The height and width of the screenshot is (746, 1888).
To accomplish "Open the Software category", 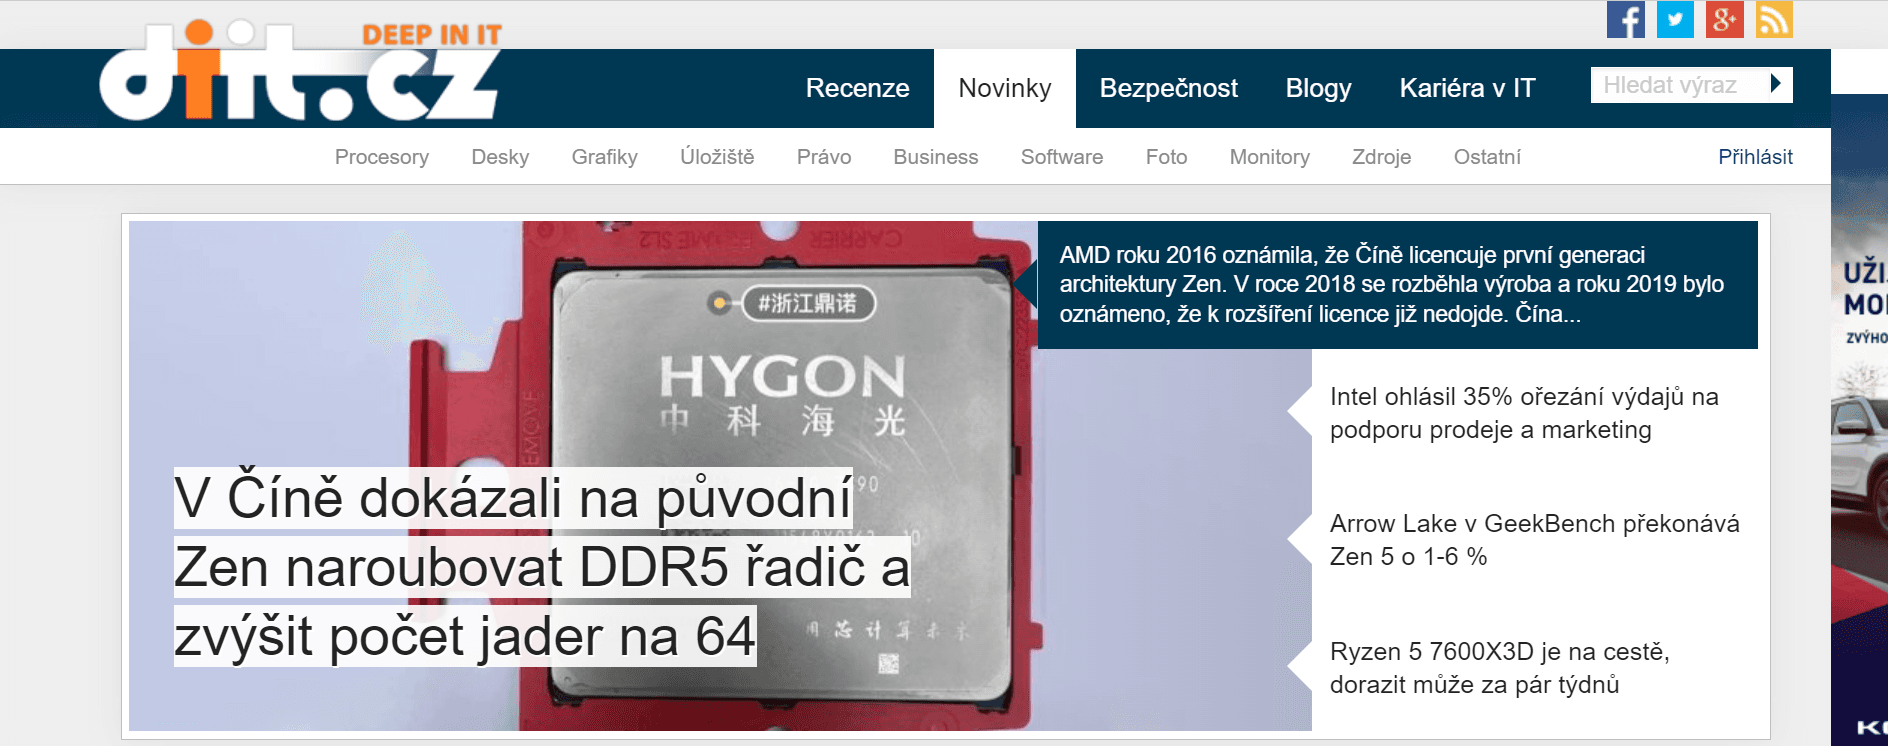I will click(1062, 157).
